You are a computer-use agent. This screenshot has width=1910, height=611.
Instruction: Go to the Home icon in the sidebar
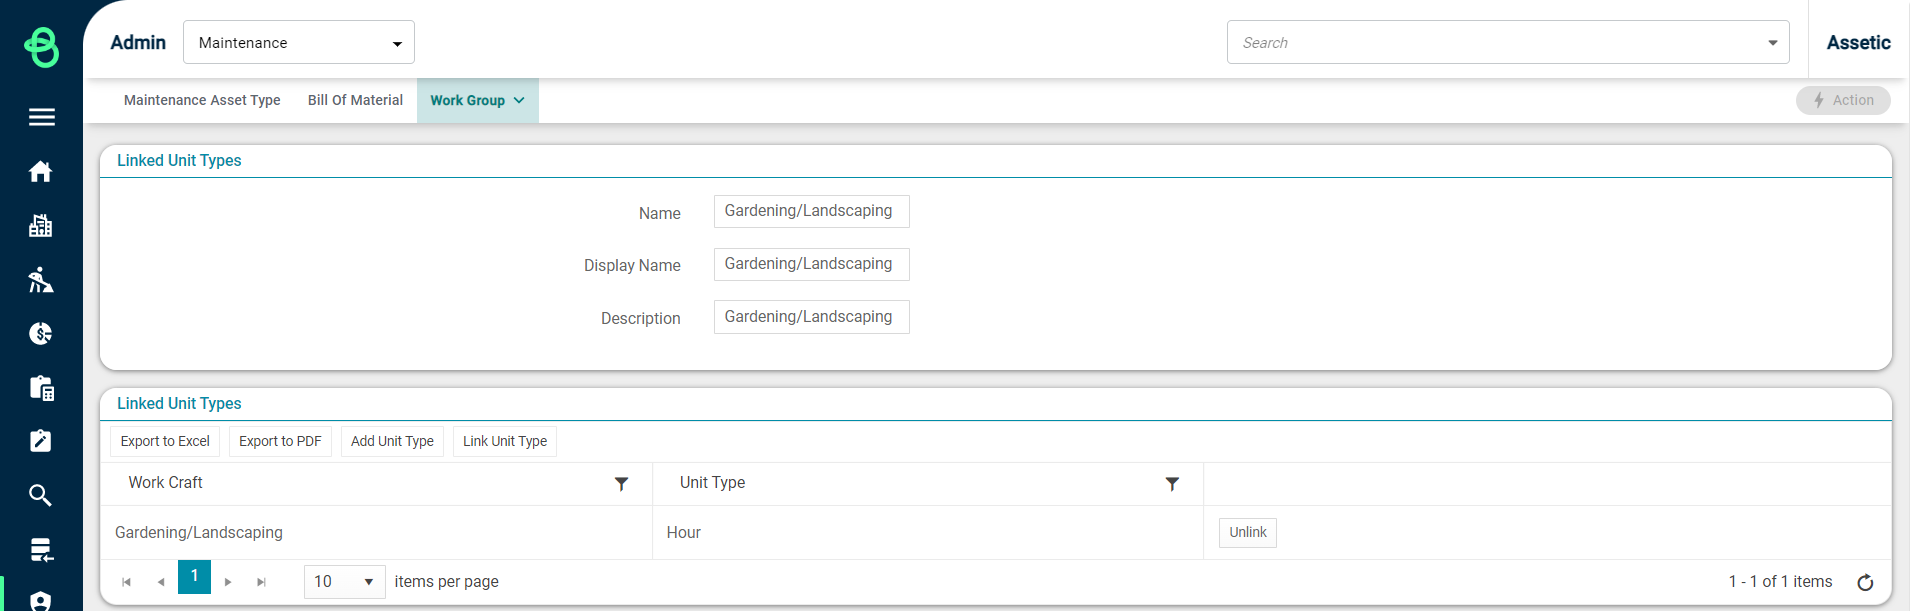tap(41, 171)
